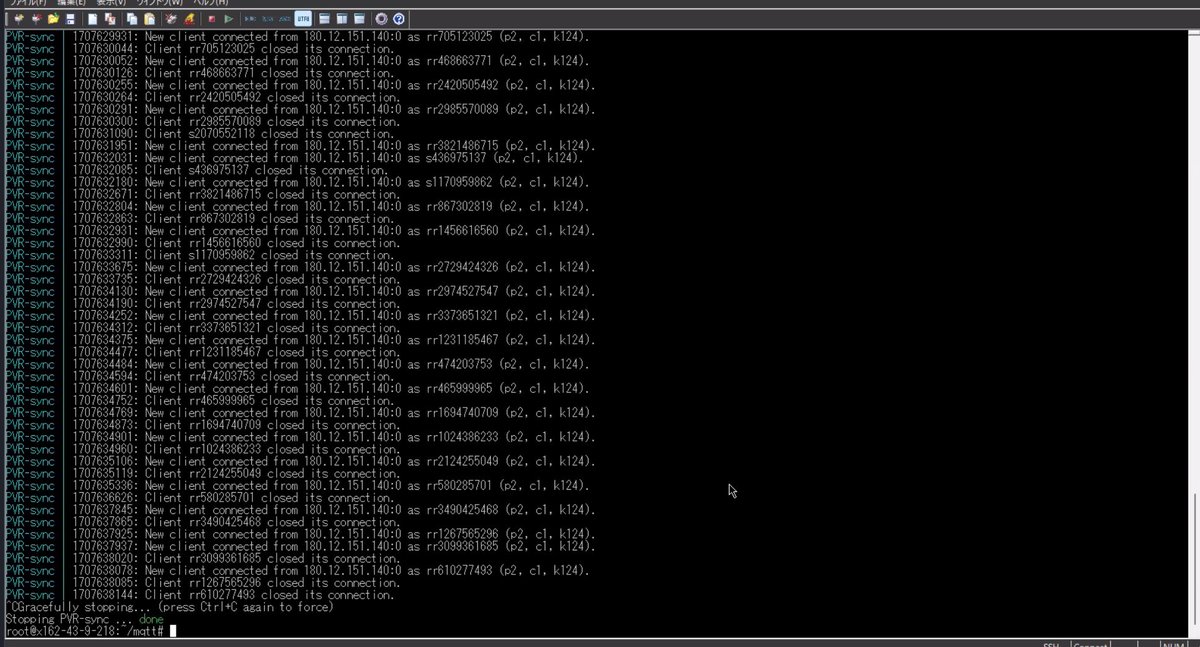
Task: Switch encoding to SJIS in toolbar
Action: tap(267, 19)
